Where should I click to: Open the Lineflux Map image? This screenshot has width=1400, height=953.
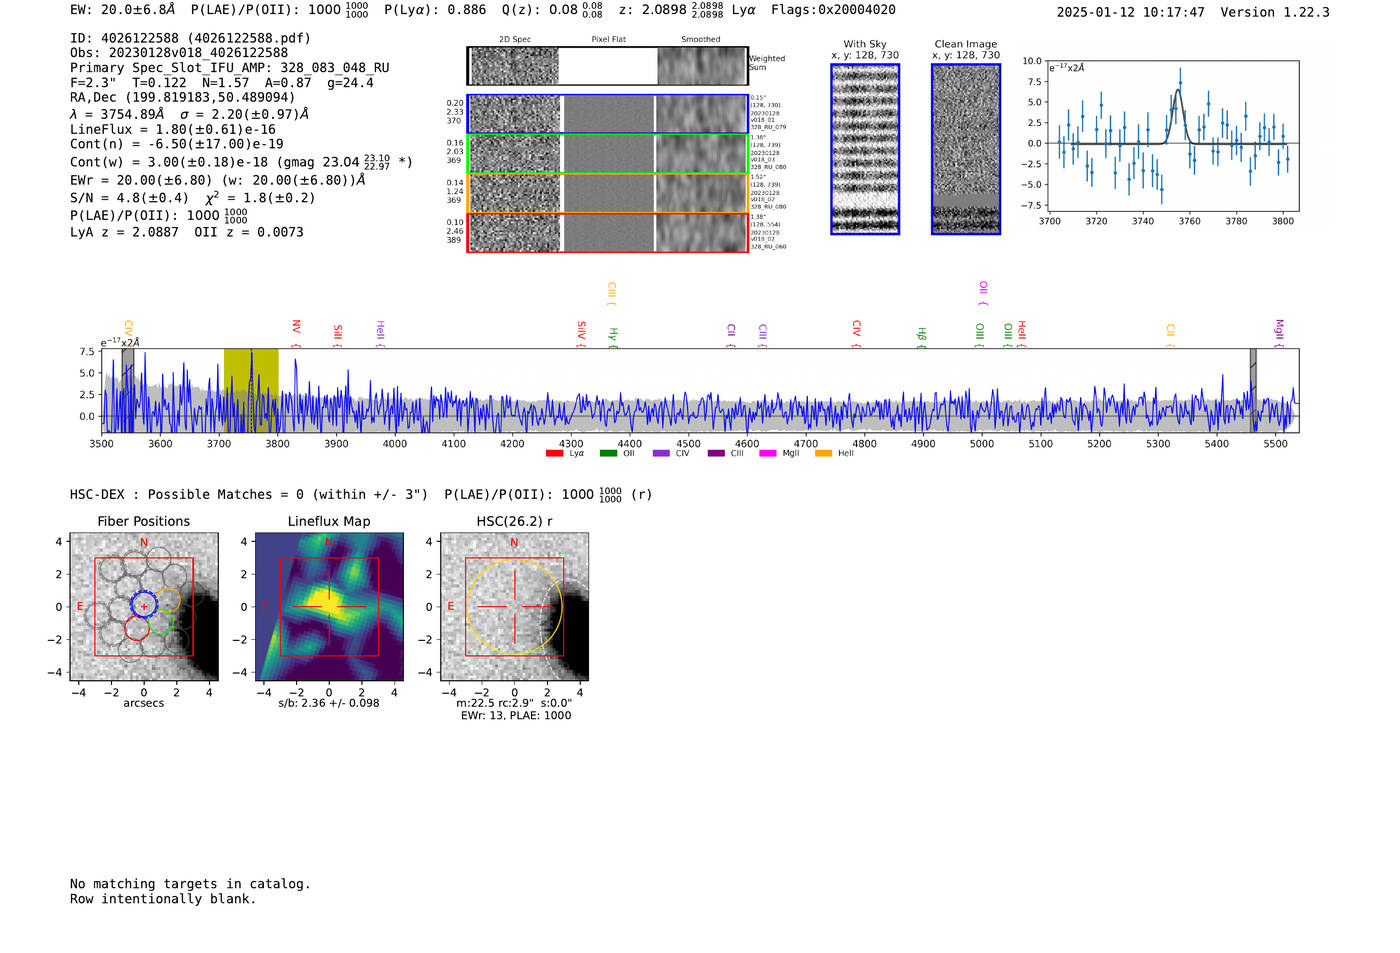pos(329,607)
